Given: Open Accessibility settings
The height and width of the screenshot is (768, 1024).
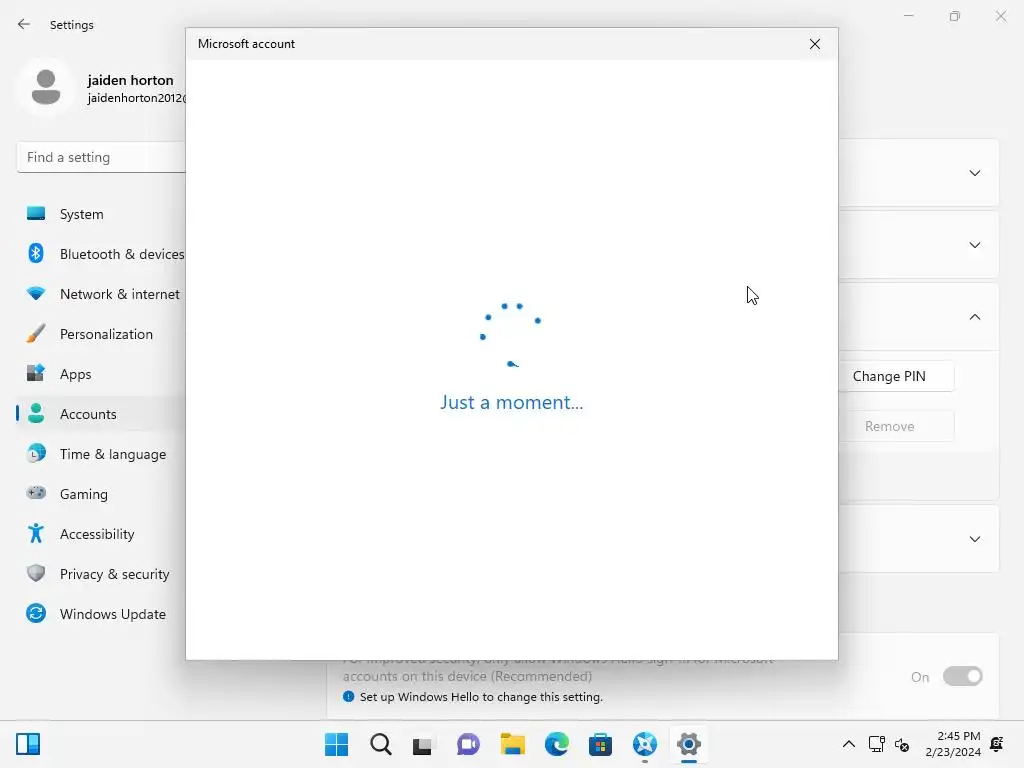Looking at the screenshot, I should pos(101,534).
